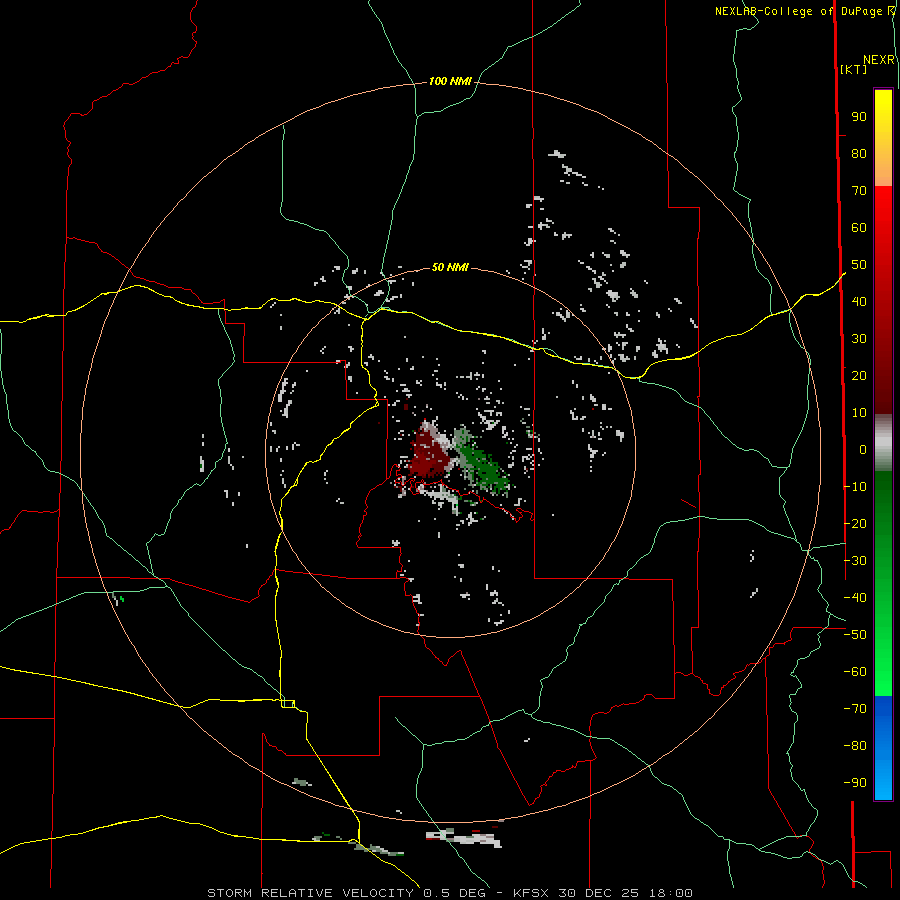Click the 90 value on velocity scale
This screenshot has height=900, width=900.
(x=859, y=117)
